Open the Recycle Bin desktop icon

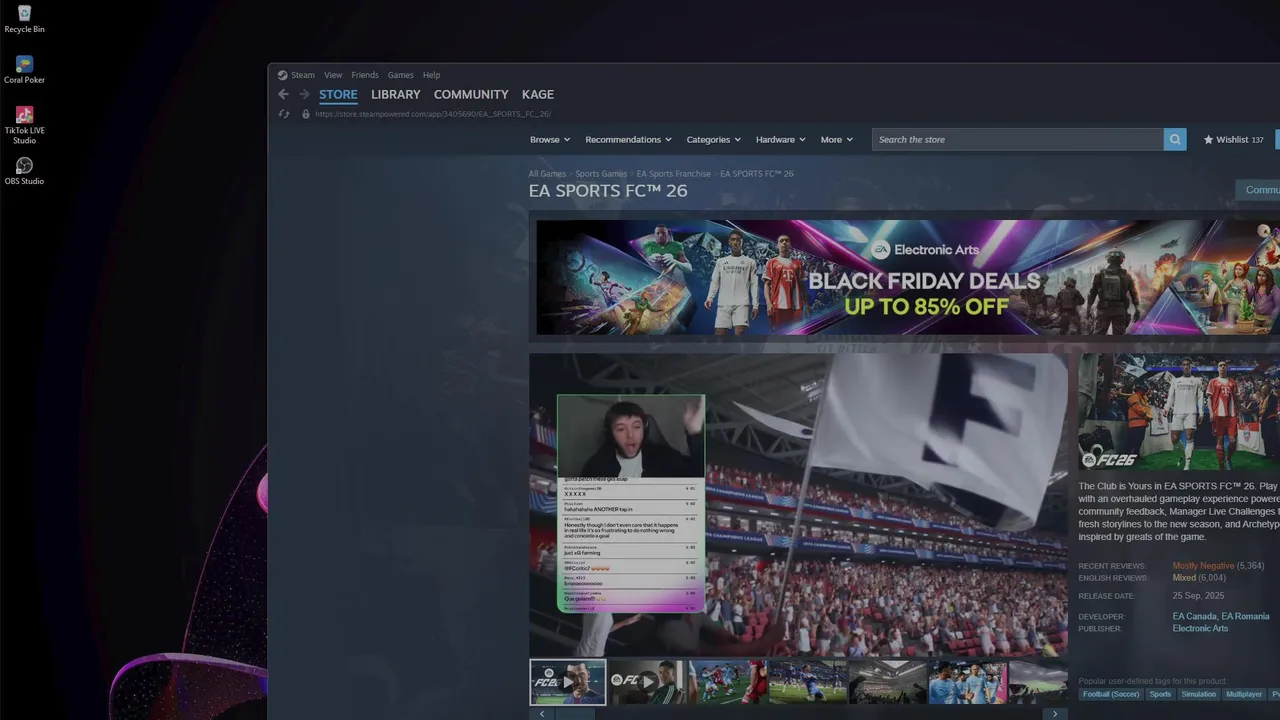pos(24,18)
